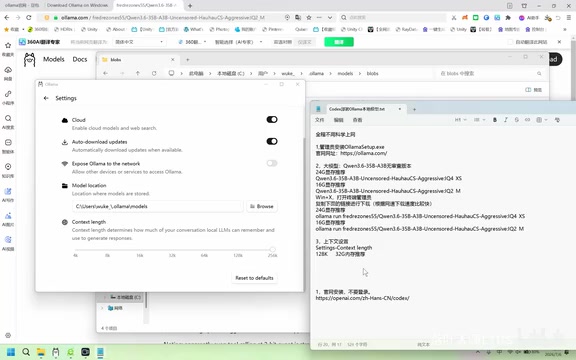Open table dropdown in Notepad toolbar
Viewport: 576px width, 360px height.
click(x=541, y=120)
